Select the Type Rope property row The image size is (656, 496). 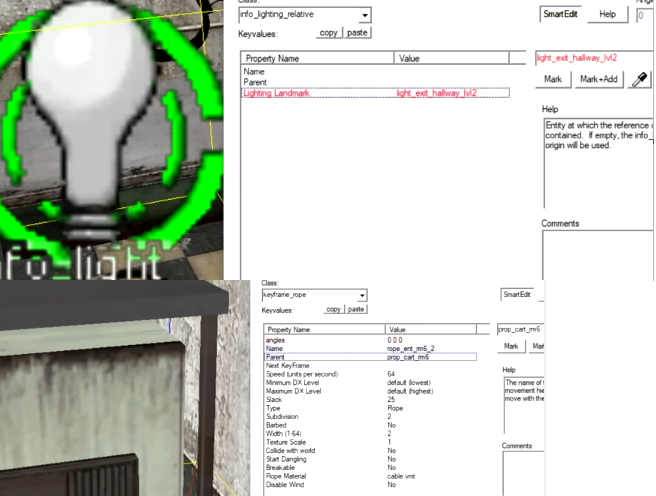tap(370, 408)
